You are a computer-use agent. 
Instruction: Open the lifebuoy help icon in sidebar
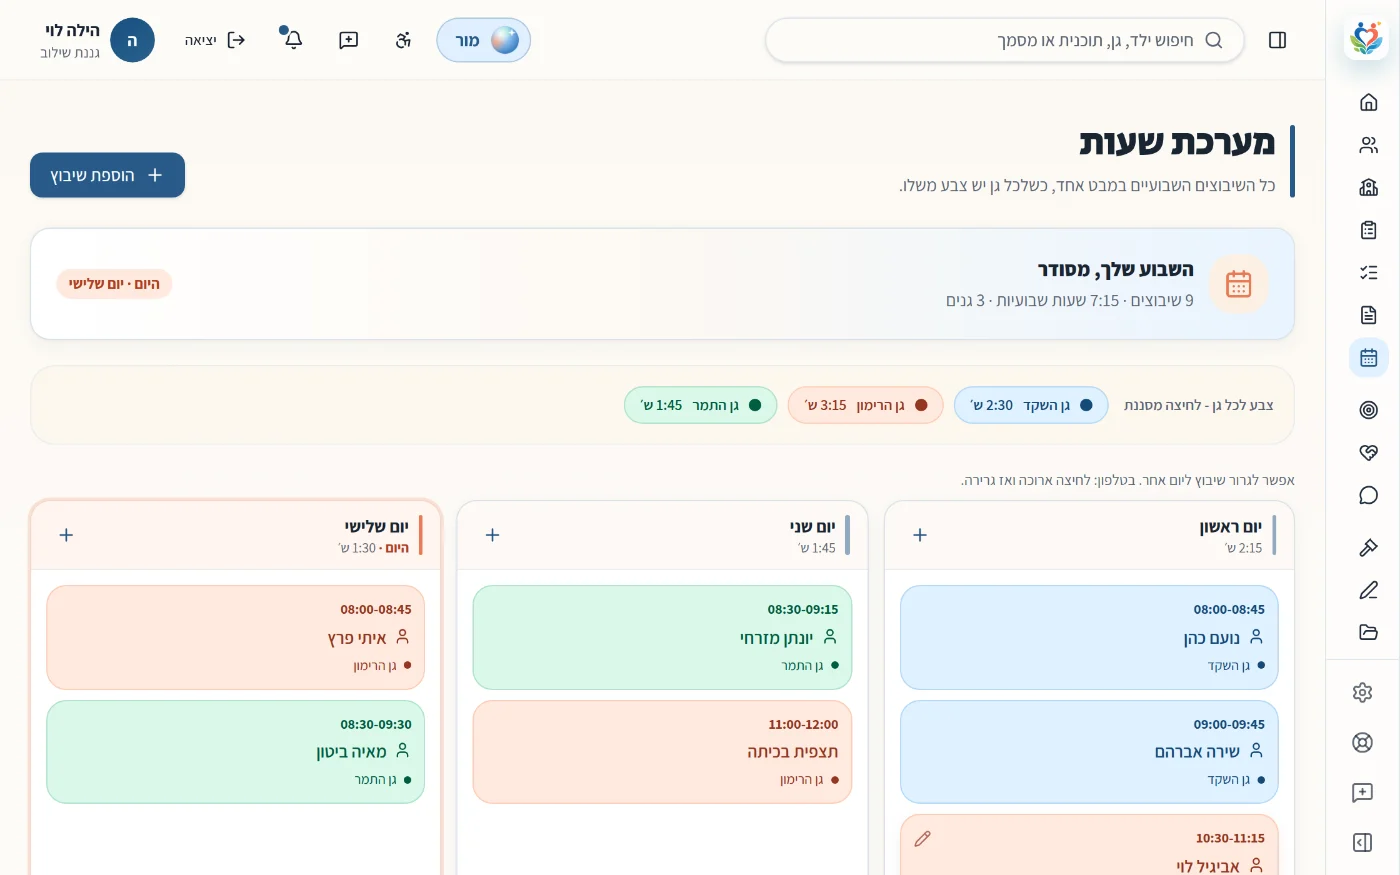(x=1362, y=742)
